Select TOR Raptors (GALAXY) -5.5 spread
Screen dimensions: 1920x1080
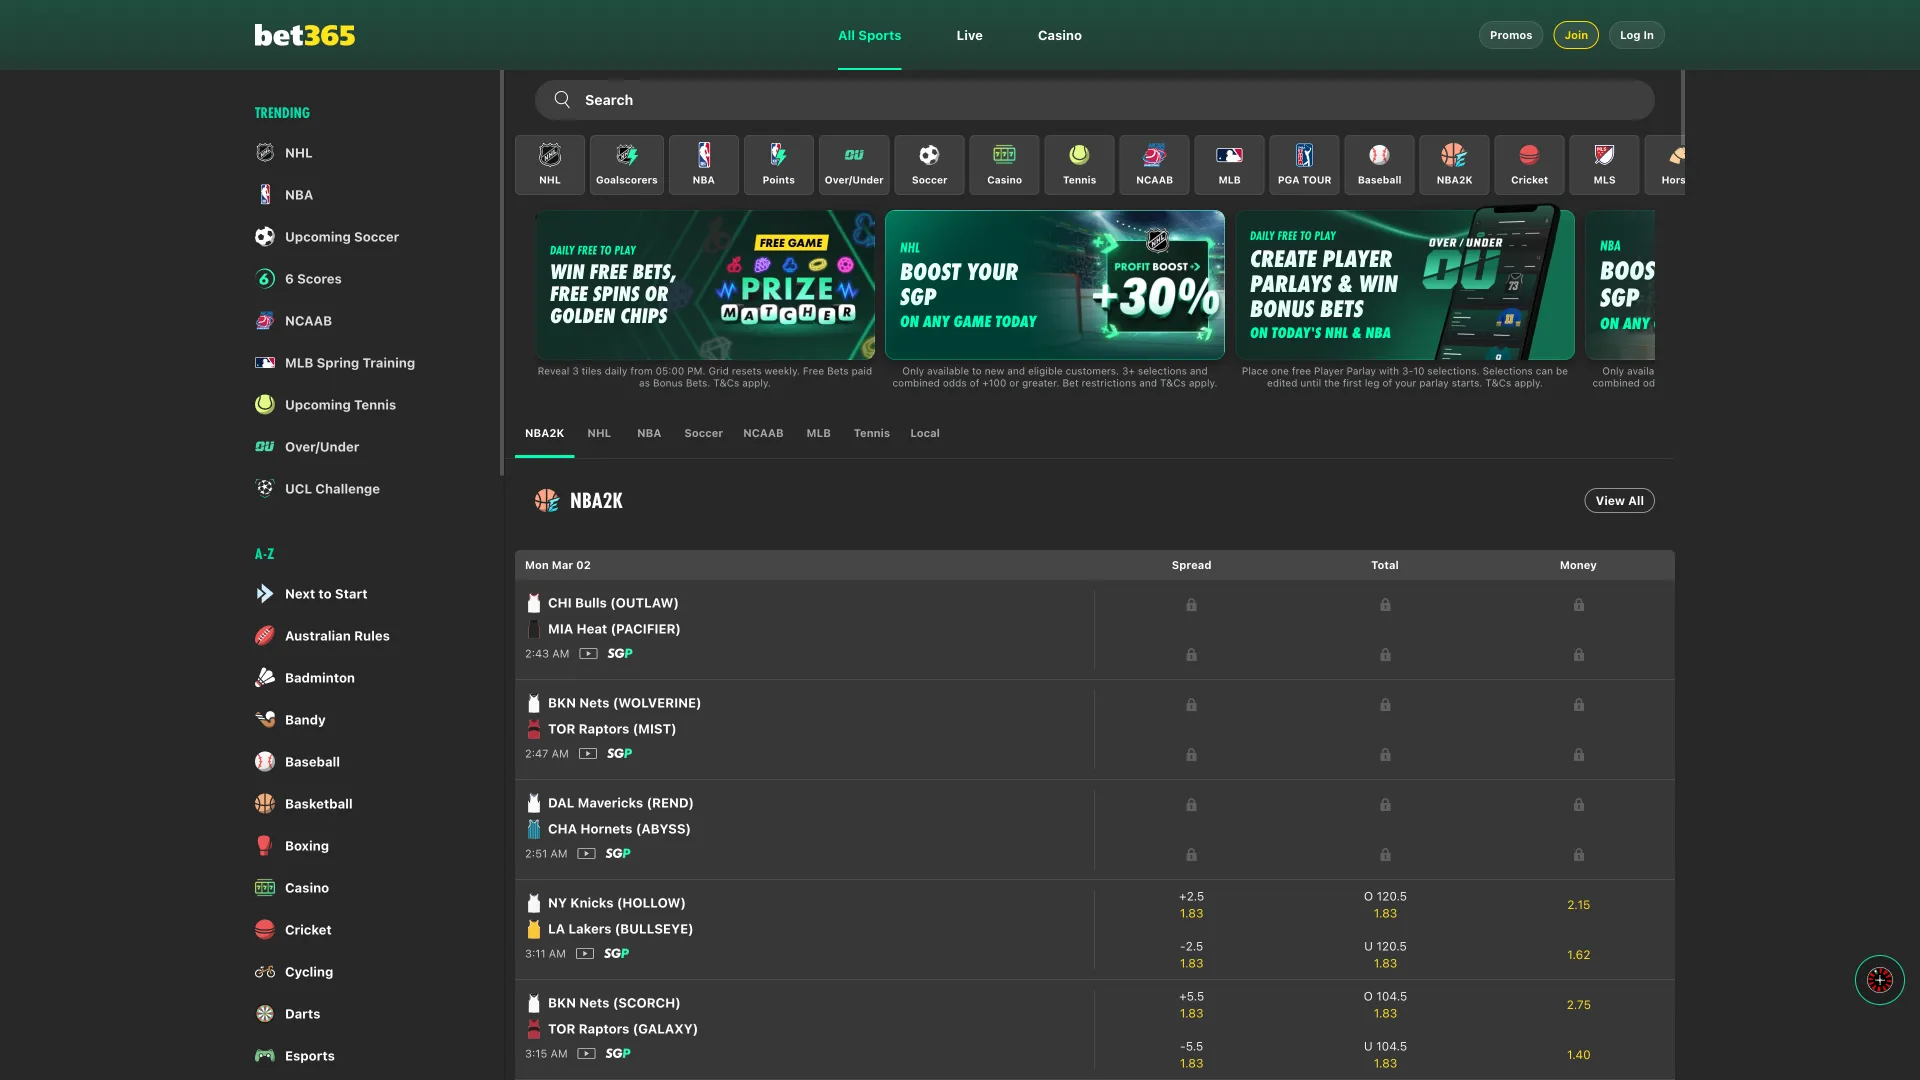click(1191, 1055)
